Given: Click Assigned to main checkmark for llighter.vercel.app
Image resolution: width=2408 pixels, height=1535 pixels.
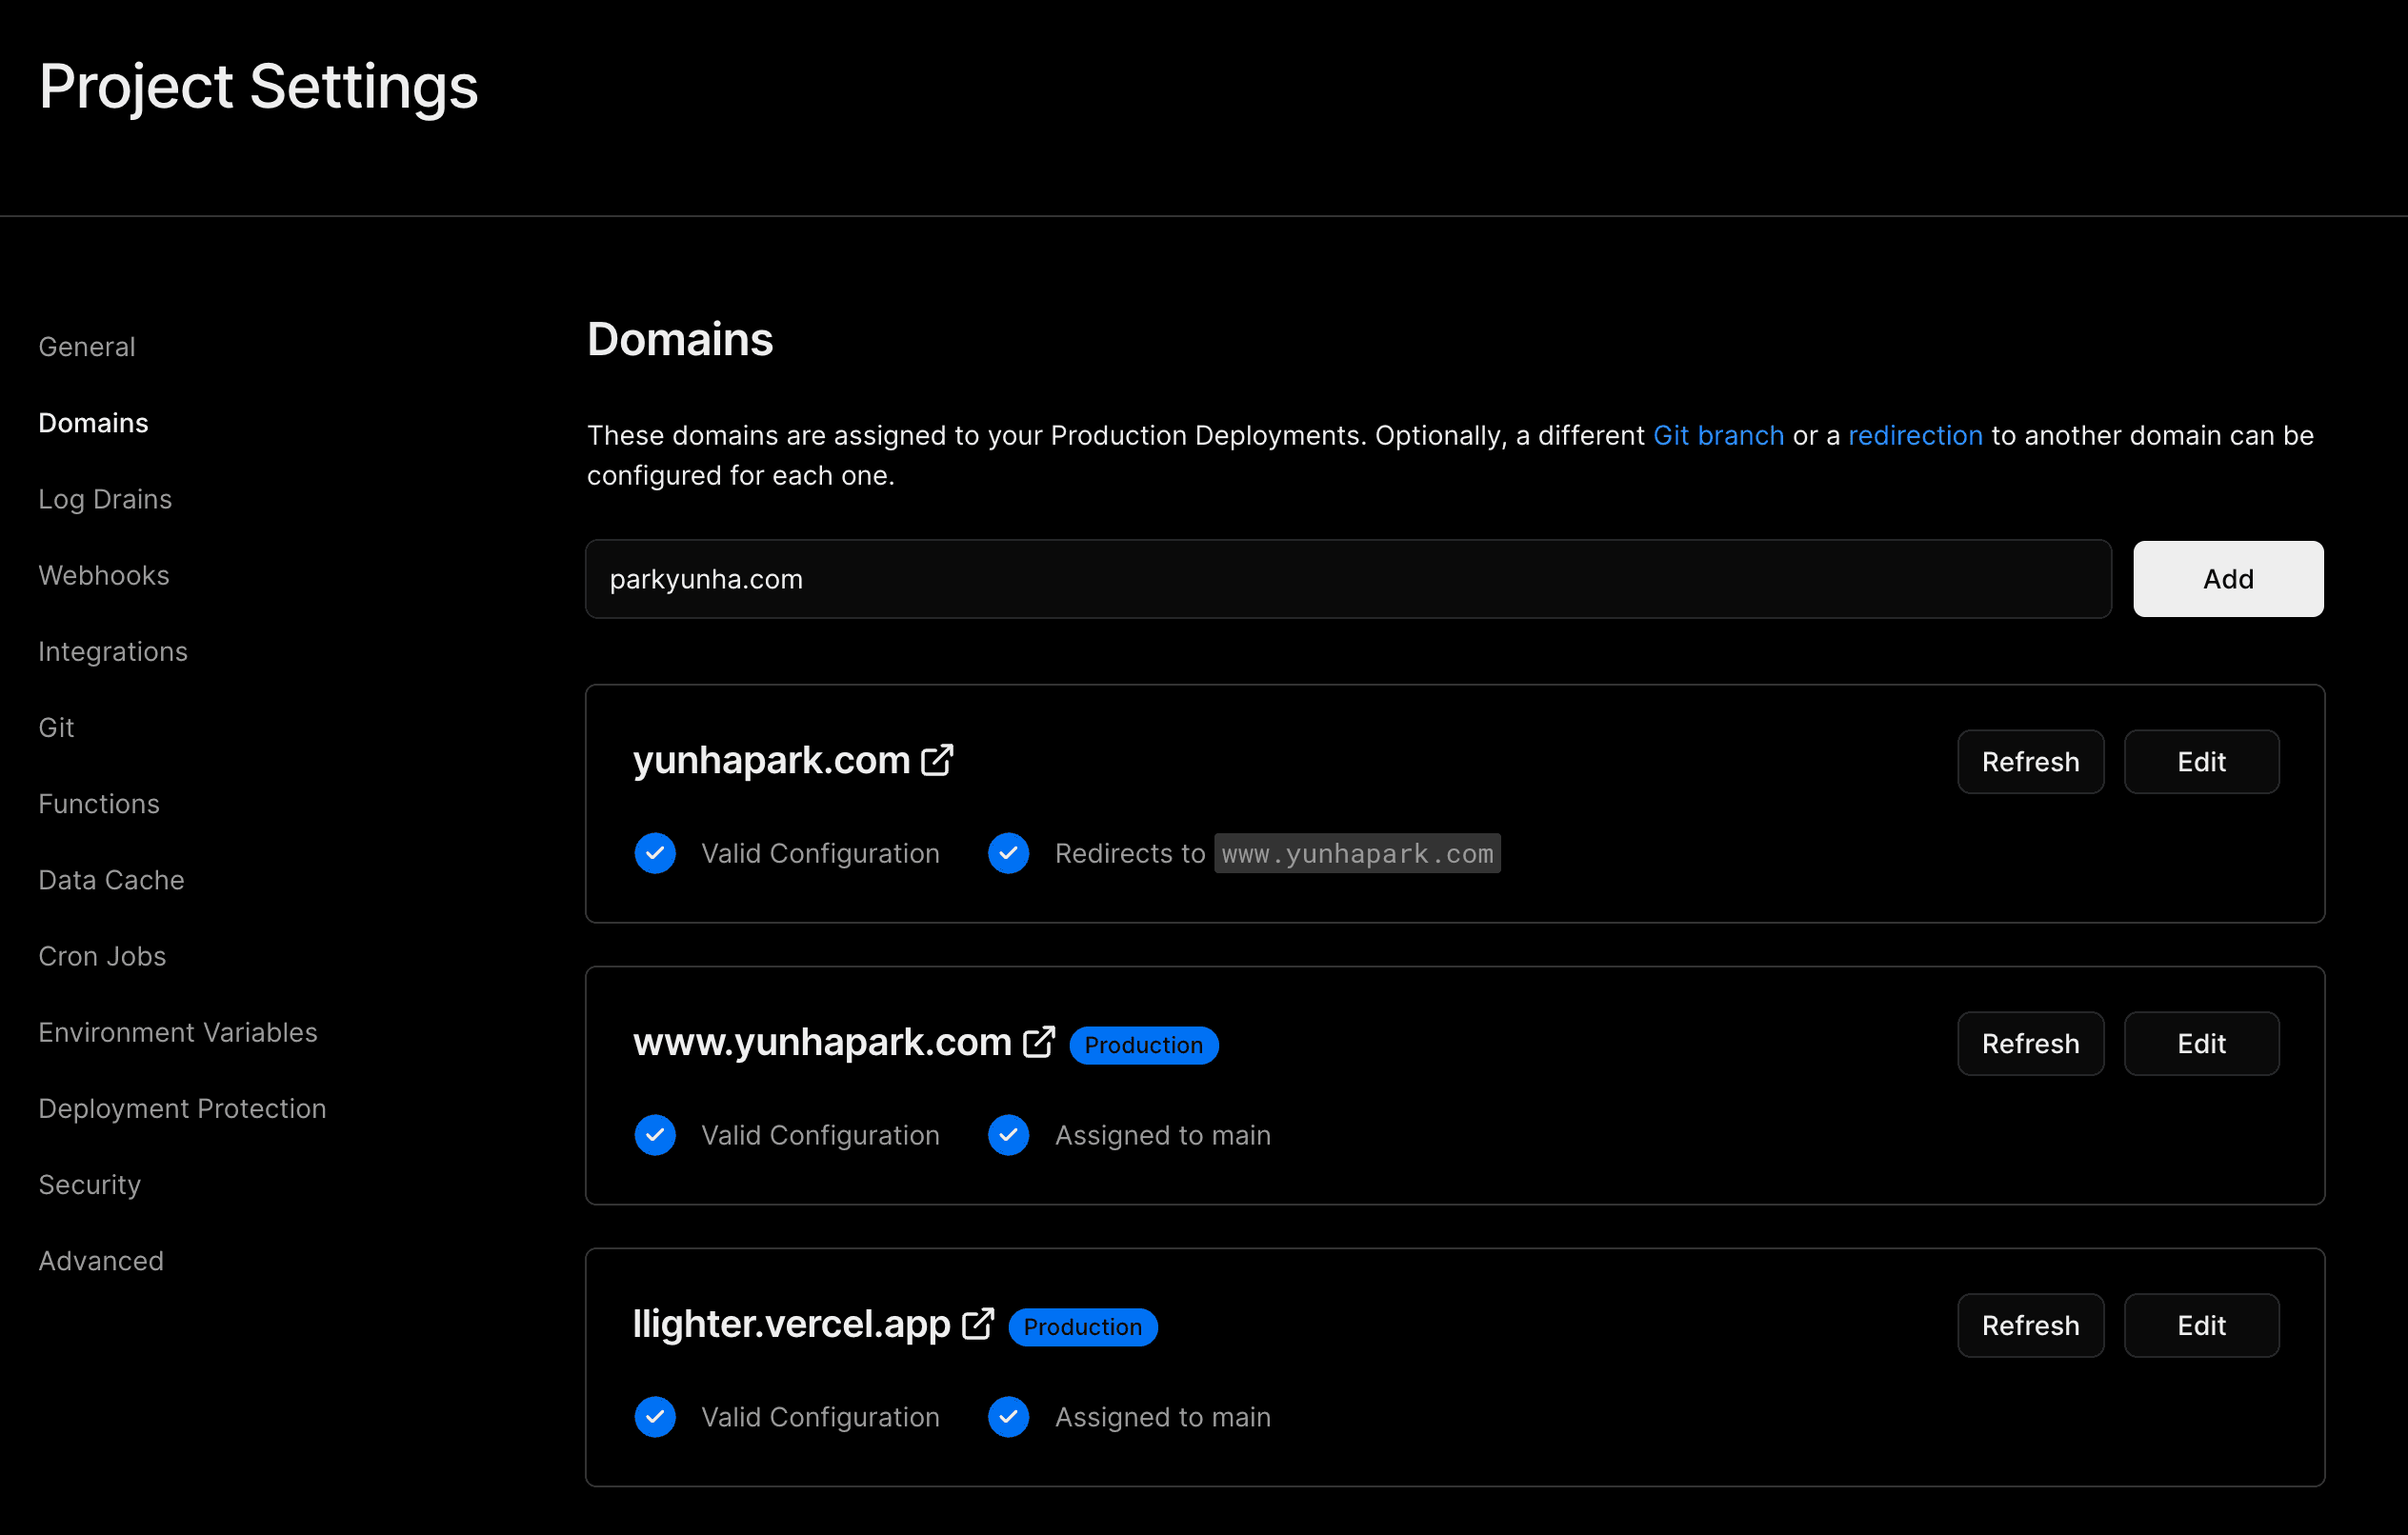Looking at the screenshot, I should tap(1008, 1417).
